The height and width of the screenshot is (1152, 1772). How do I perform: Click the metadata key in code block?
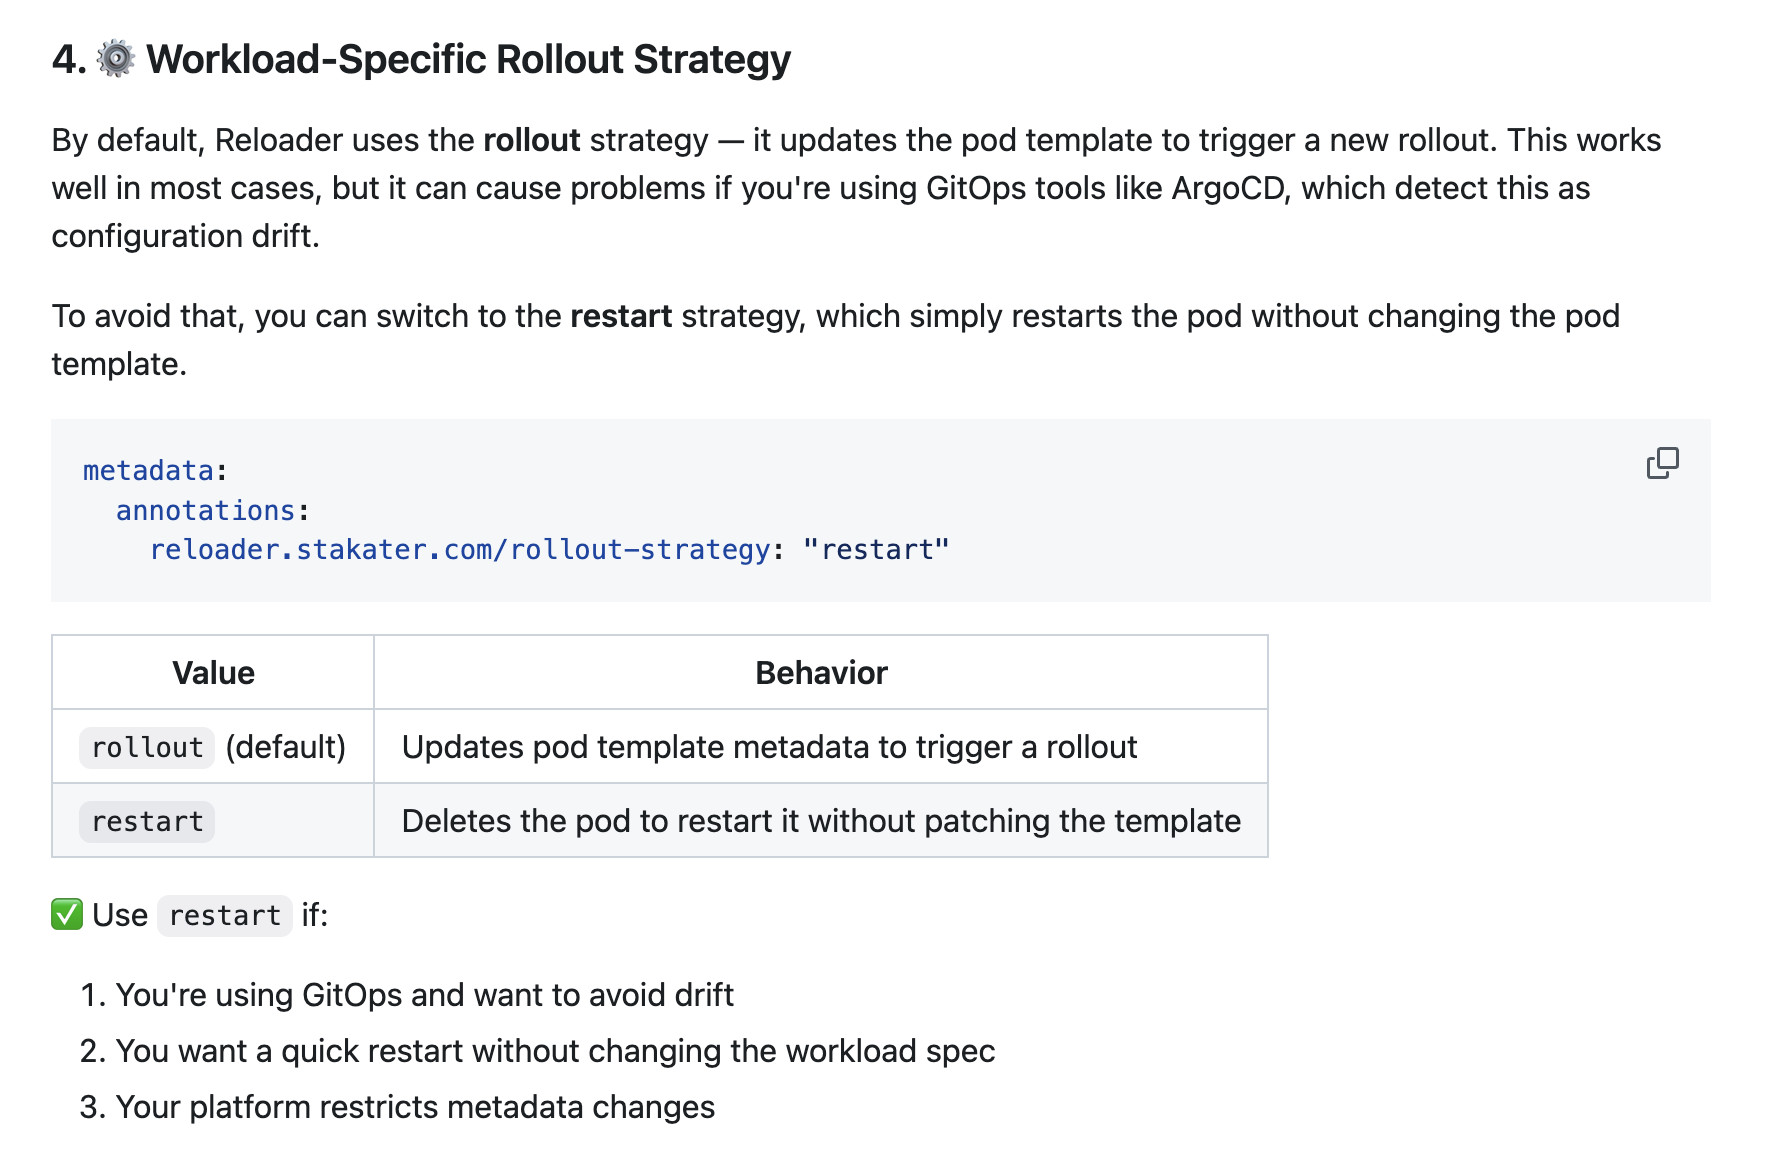[x=148, y=470]
